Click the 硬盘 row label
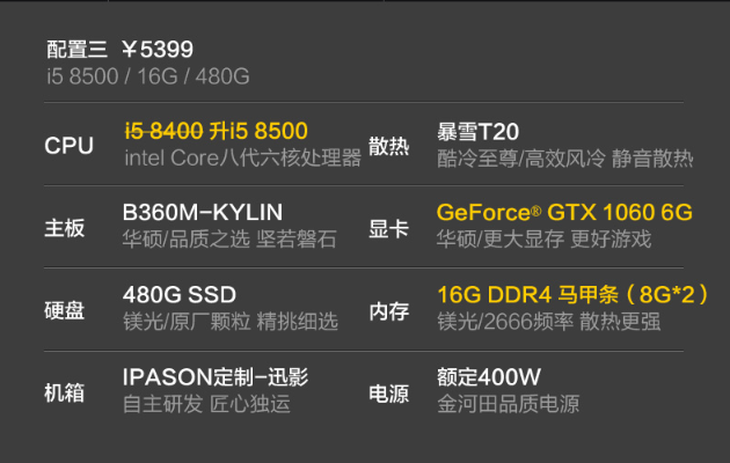 click(x=65, y=310)
